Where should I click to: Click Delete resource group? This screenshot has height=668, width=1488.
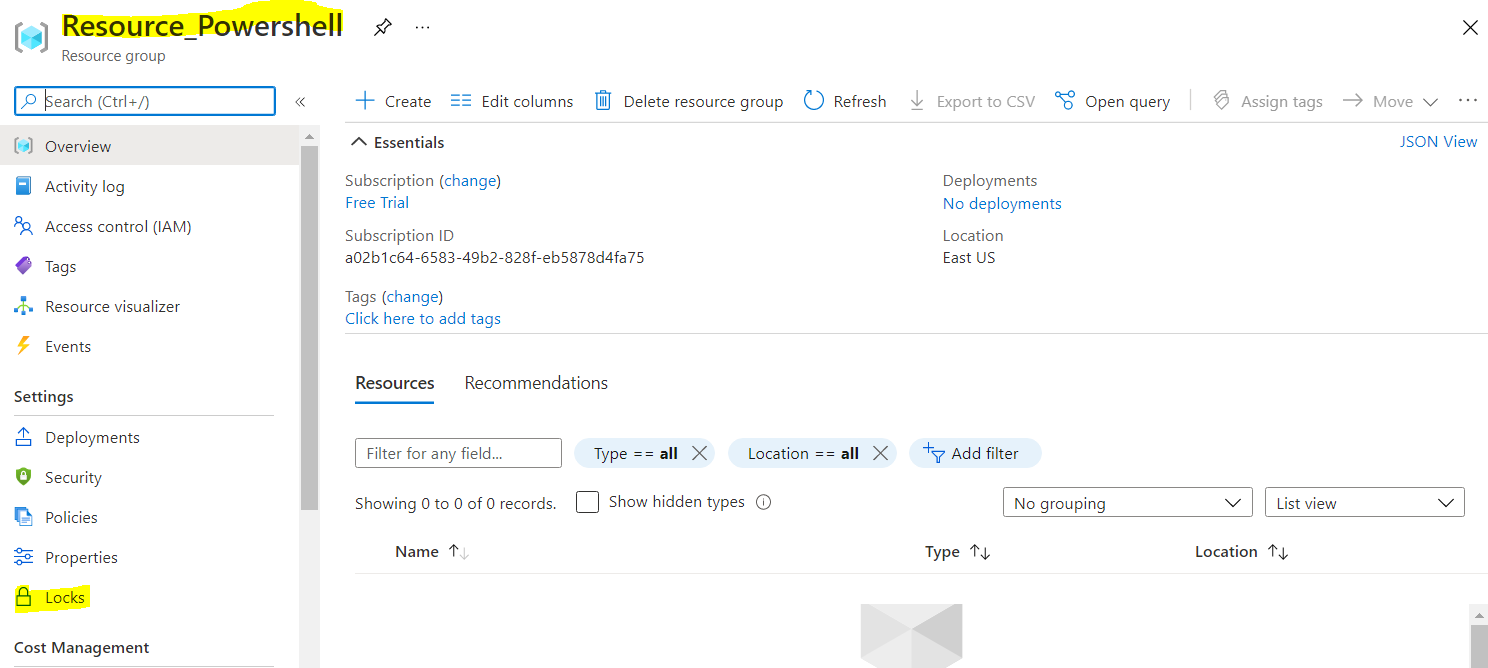click(x=689, y=101)
